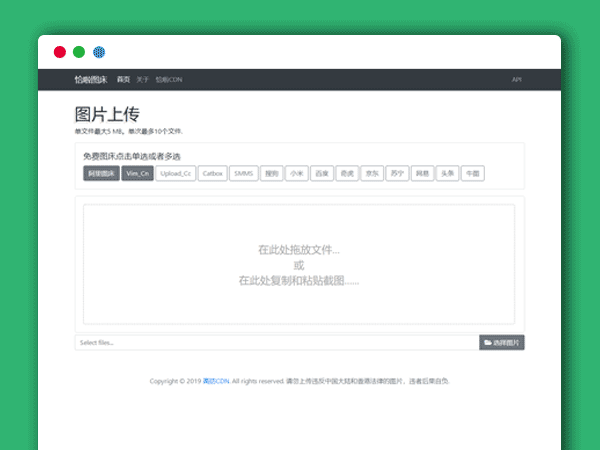Enable the 搜狗 image host
The image size is (600, 450).
click(x=271, y=173)
